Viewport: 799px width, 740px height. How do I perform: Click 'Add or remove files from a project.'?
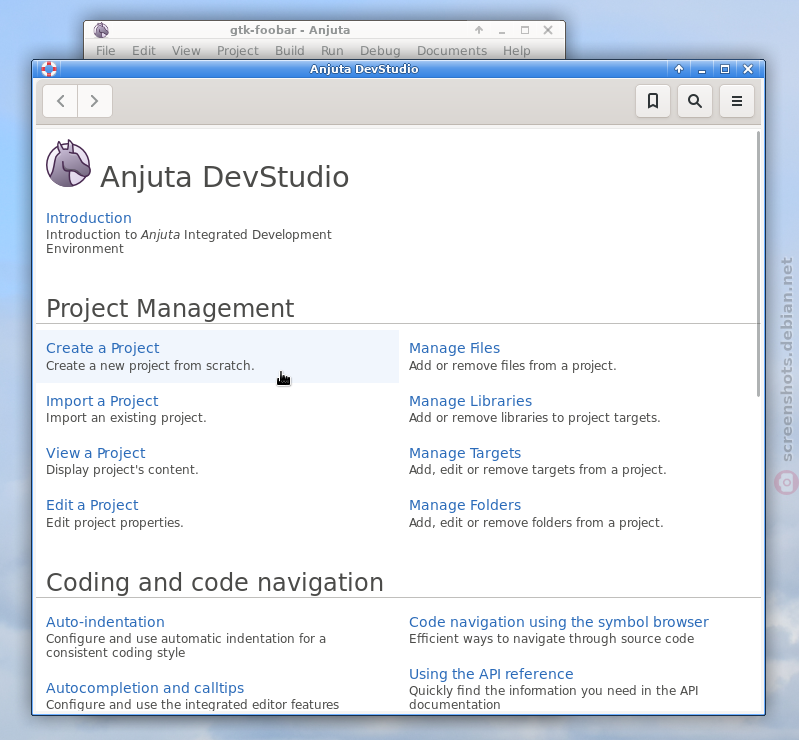[512, 366]
